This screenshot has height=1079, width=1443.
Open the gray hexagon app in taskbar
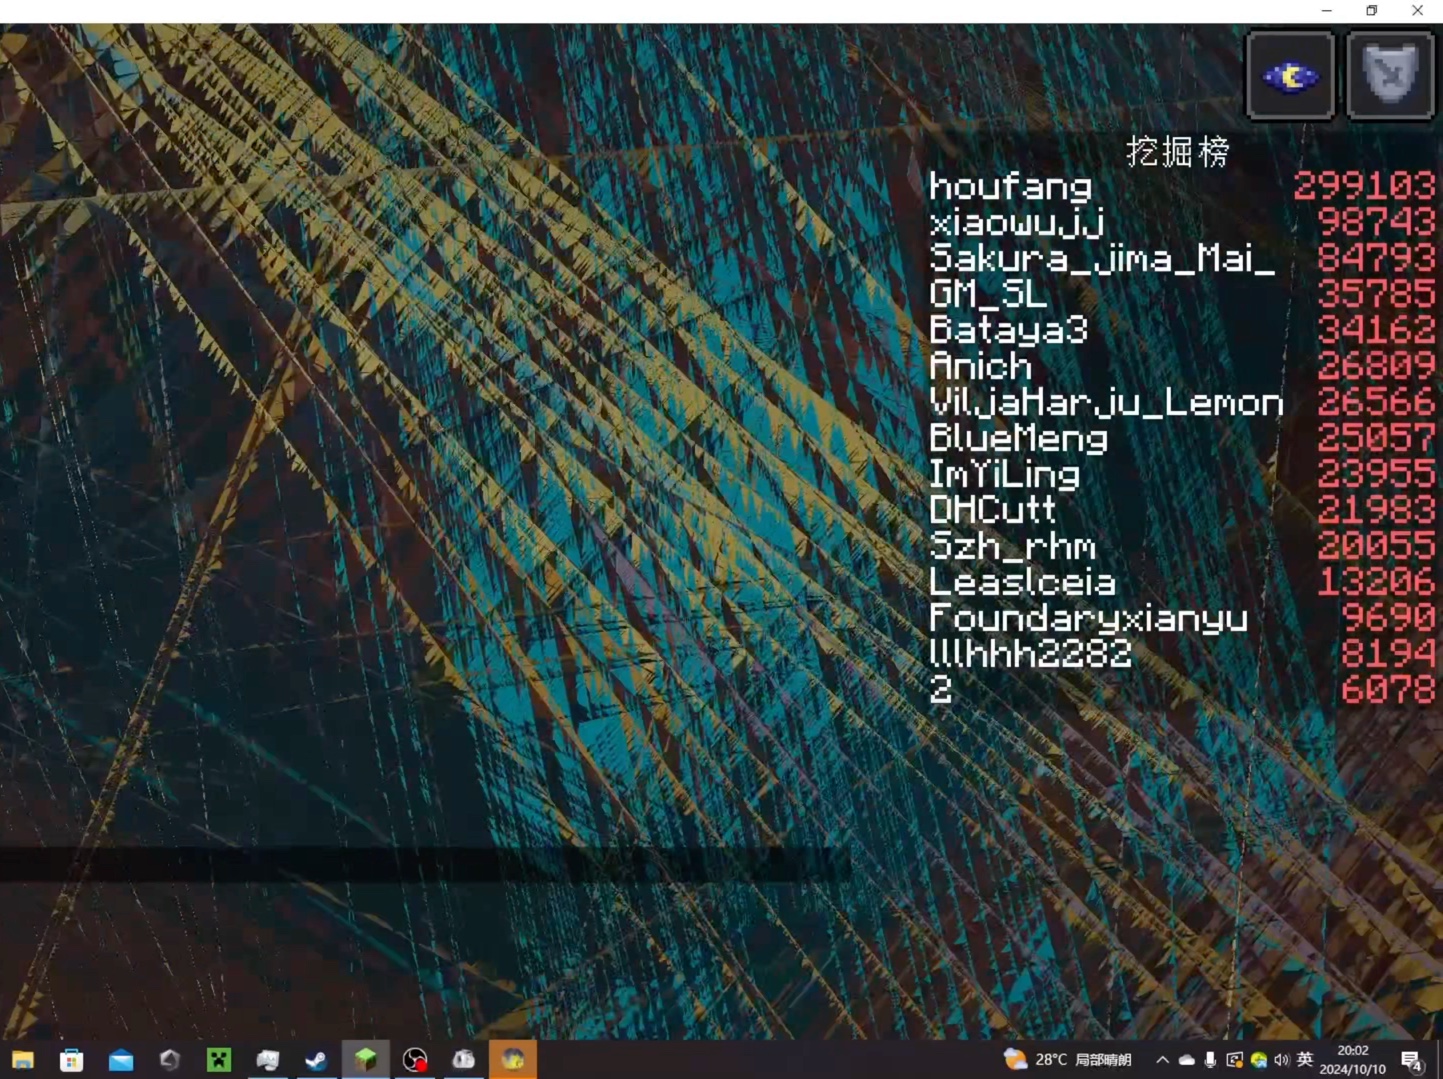pyautogui.click(x=170, y=1060)
